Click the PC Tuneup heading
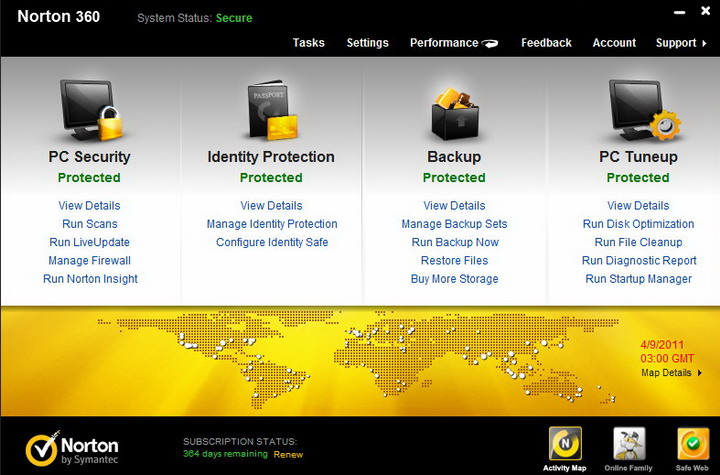The width and height of the screenshot is (720, 475). pyautogui.click(x=638, y=157)
